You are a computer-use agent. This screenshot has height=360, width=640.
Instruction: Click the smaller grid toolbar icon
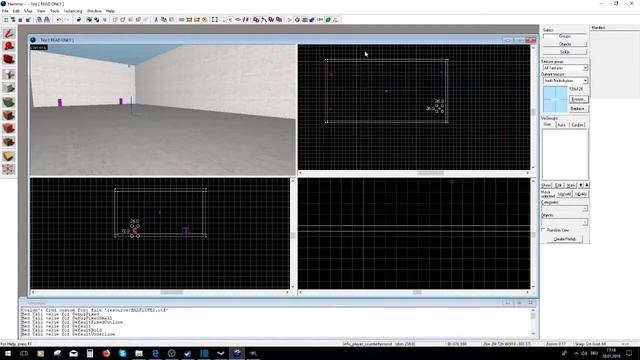(x=20, y=20)
